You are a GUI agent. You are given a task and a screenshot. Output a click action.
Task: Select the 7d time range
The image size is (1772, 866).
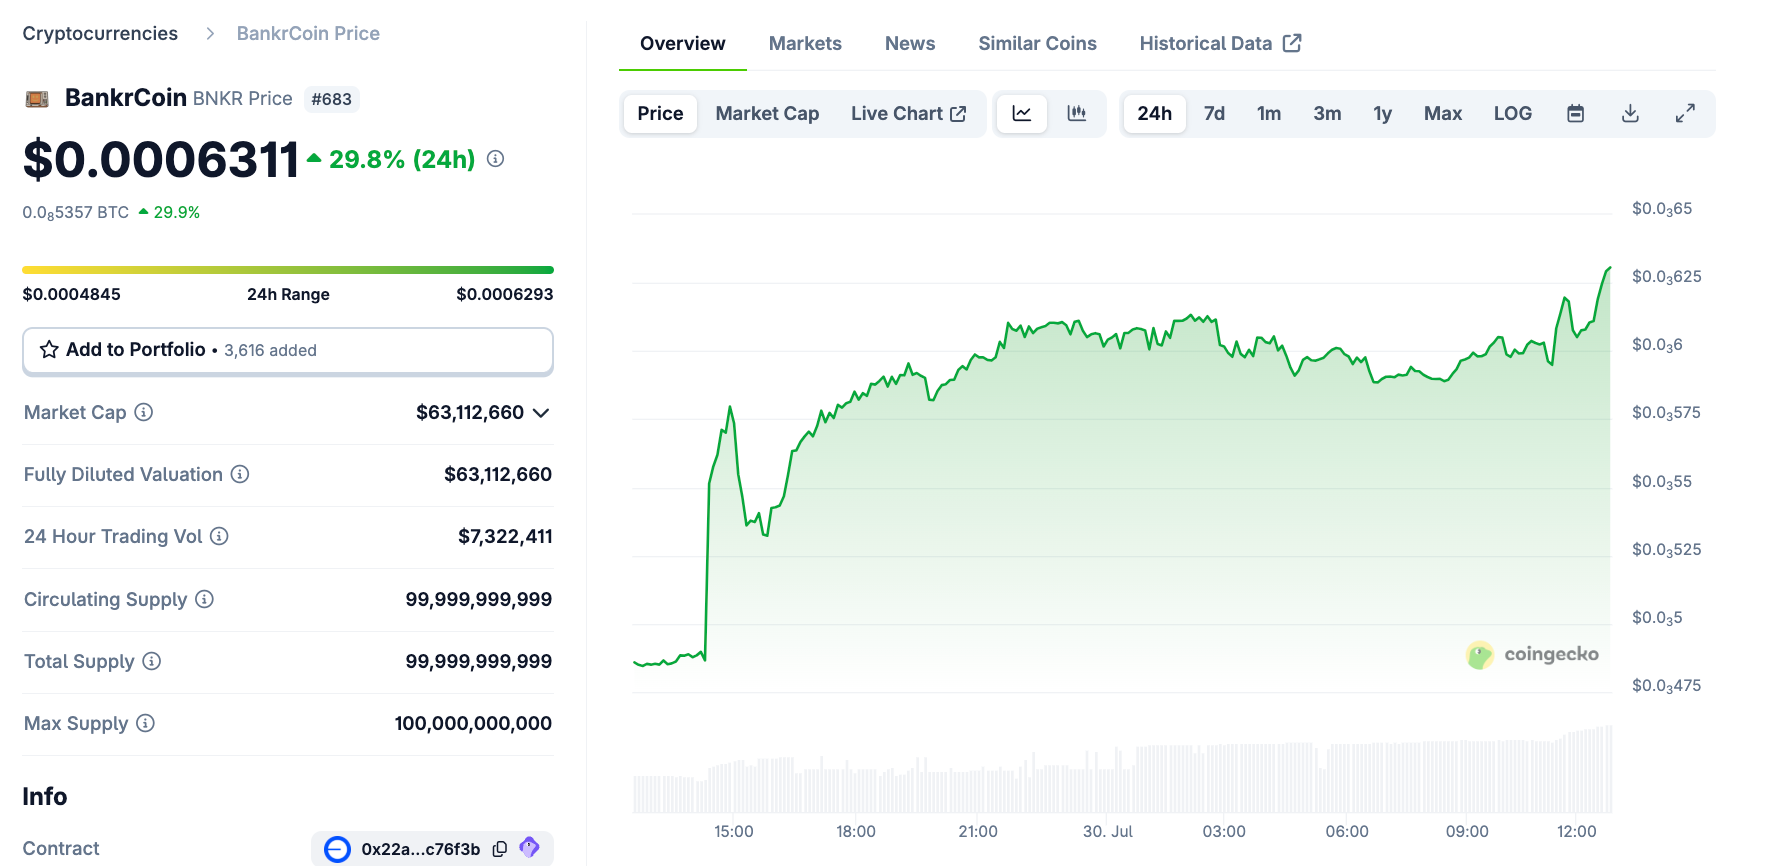pyautogui.click(x=1214, y=114)
